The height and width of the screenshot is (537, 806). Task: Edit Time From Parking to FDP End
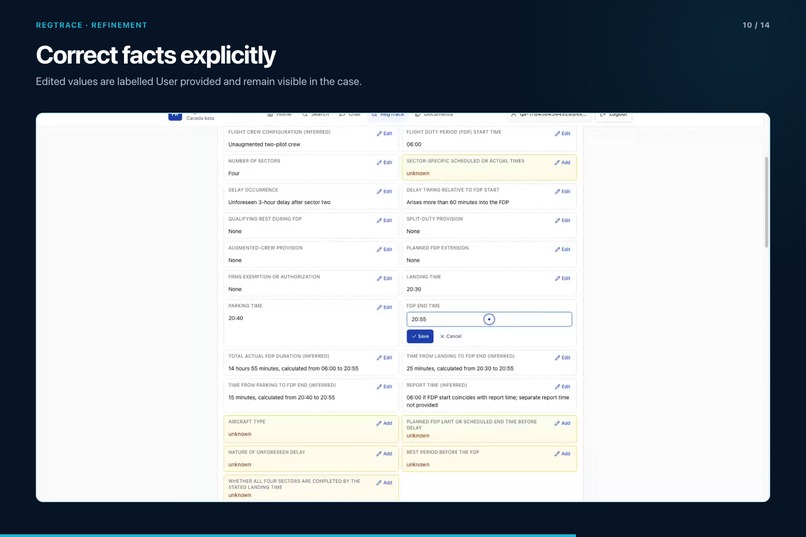click(x=384, y=386)
